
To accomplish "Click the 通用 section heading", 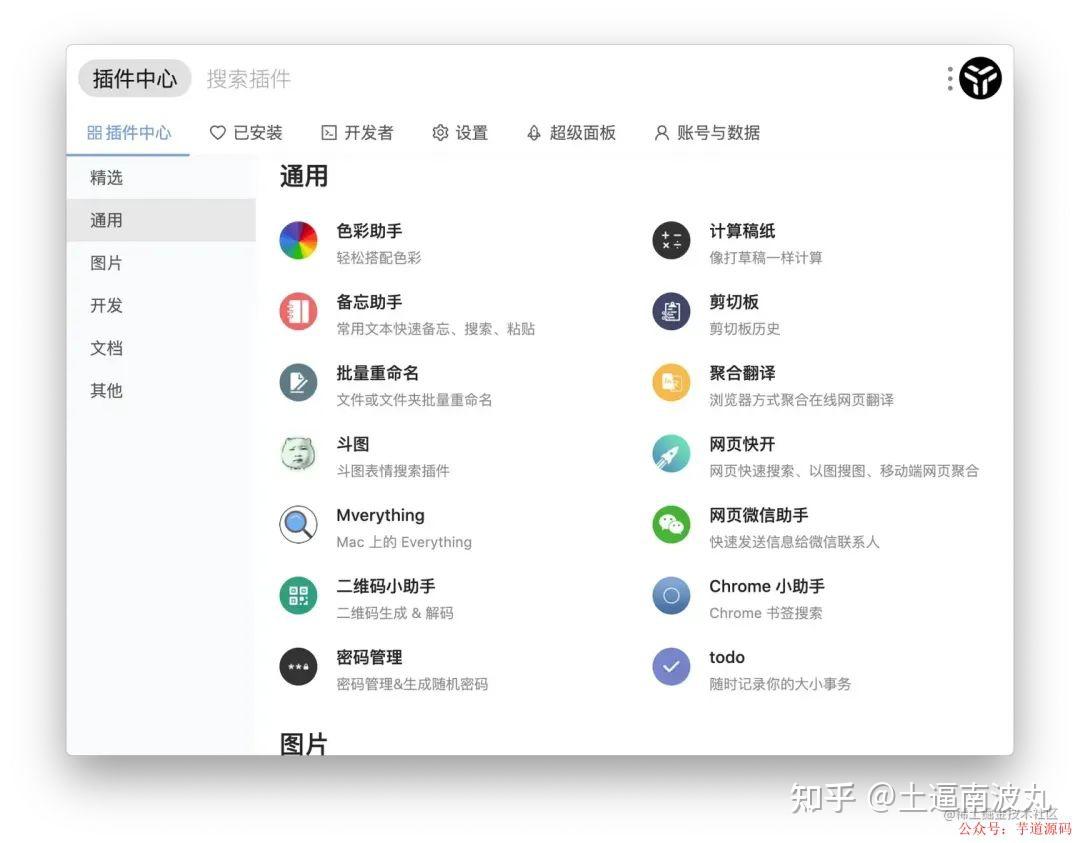I will [304, 176].
